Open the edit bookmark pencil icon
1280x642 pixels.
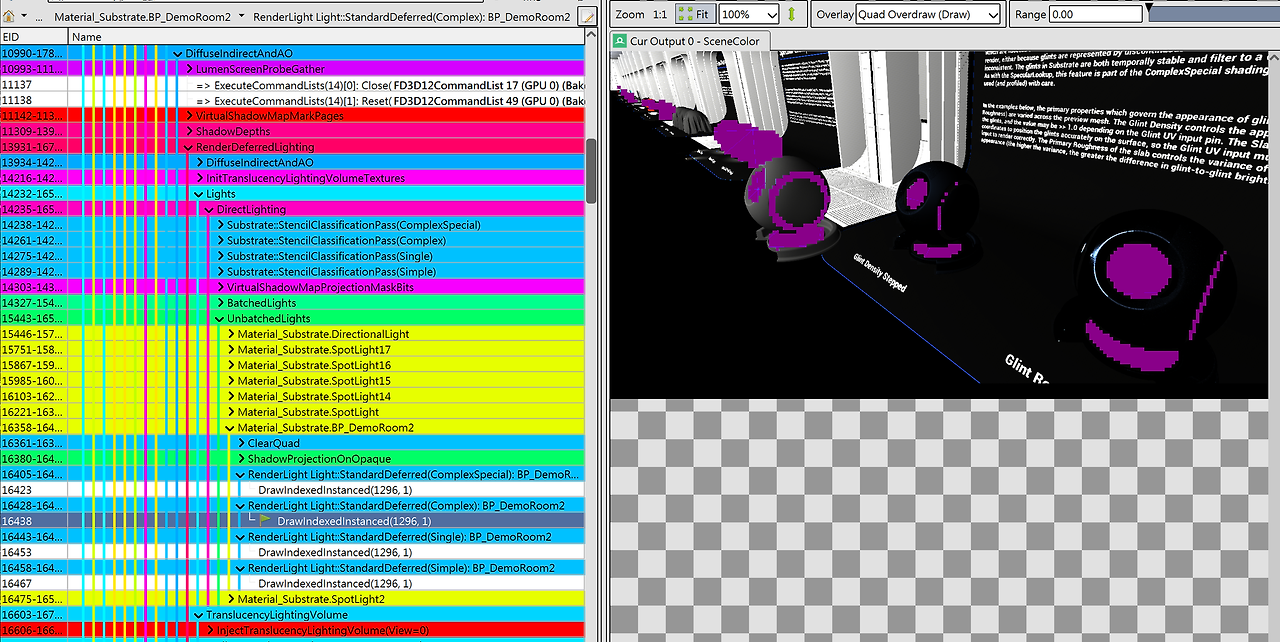[x=588, y=16]
